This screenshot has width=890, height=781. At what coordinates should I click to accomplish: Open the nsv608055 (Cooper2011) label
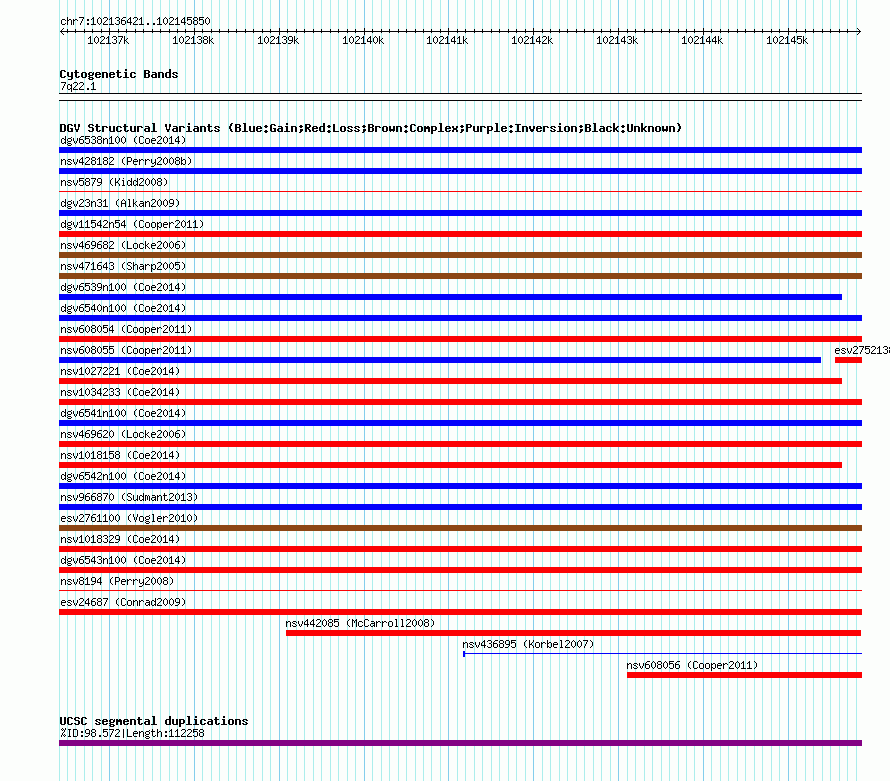(x=126, y=350)
